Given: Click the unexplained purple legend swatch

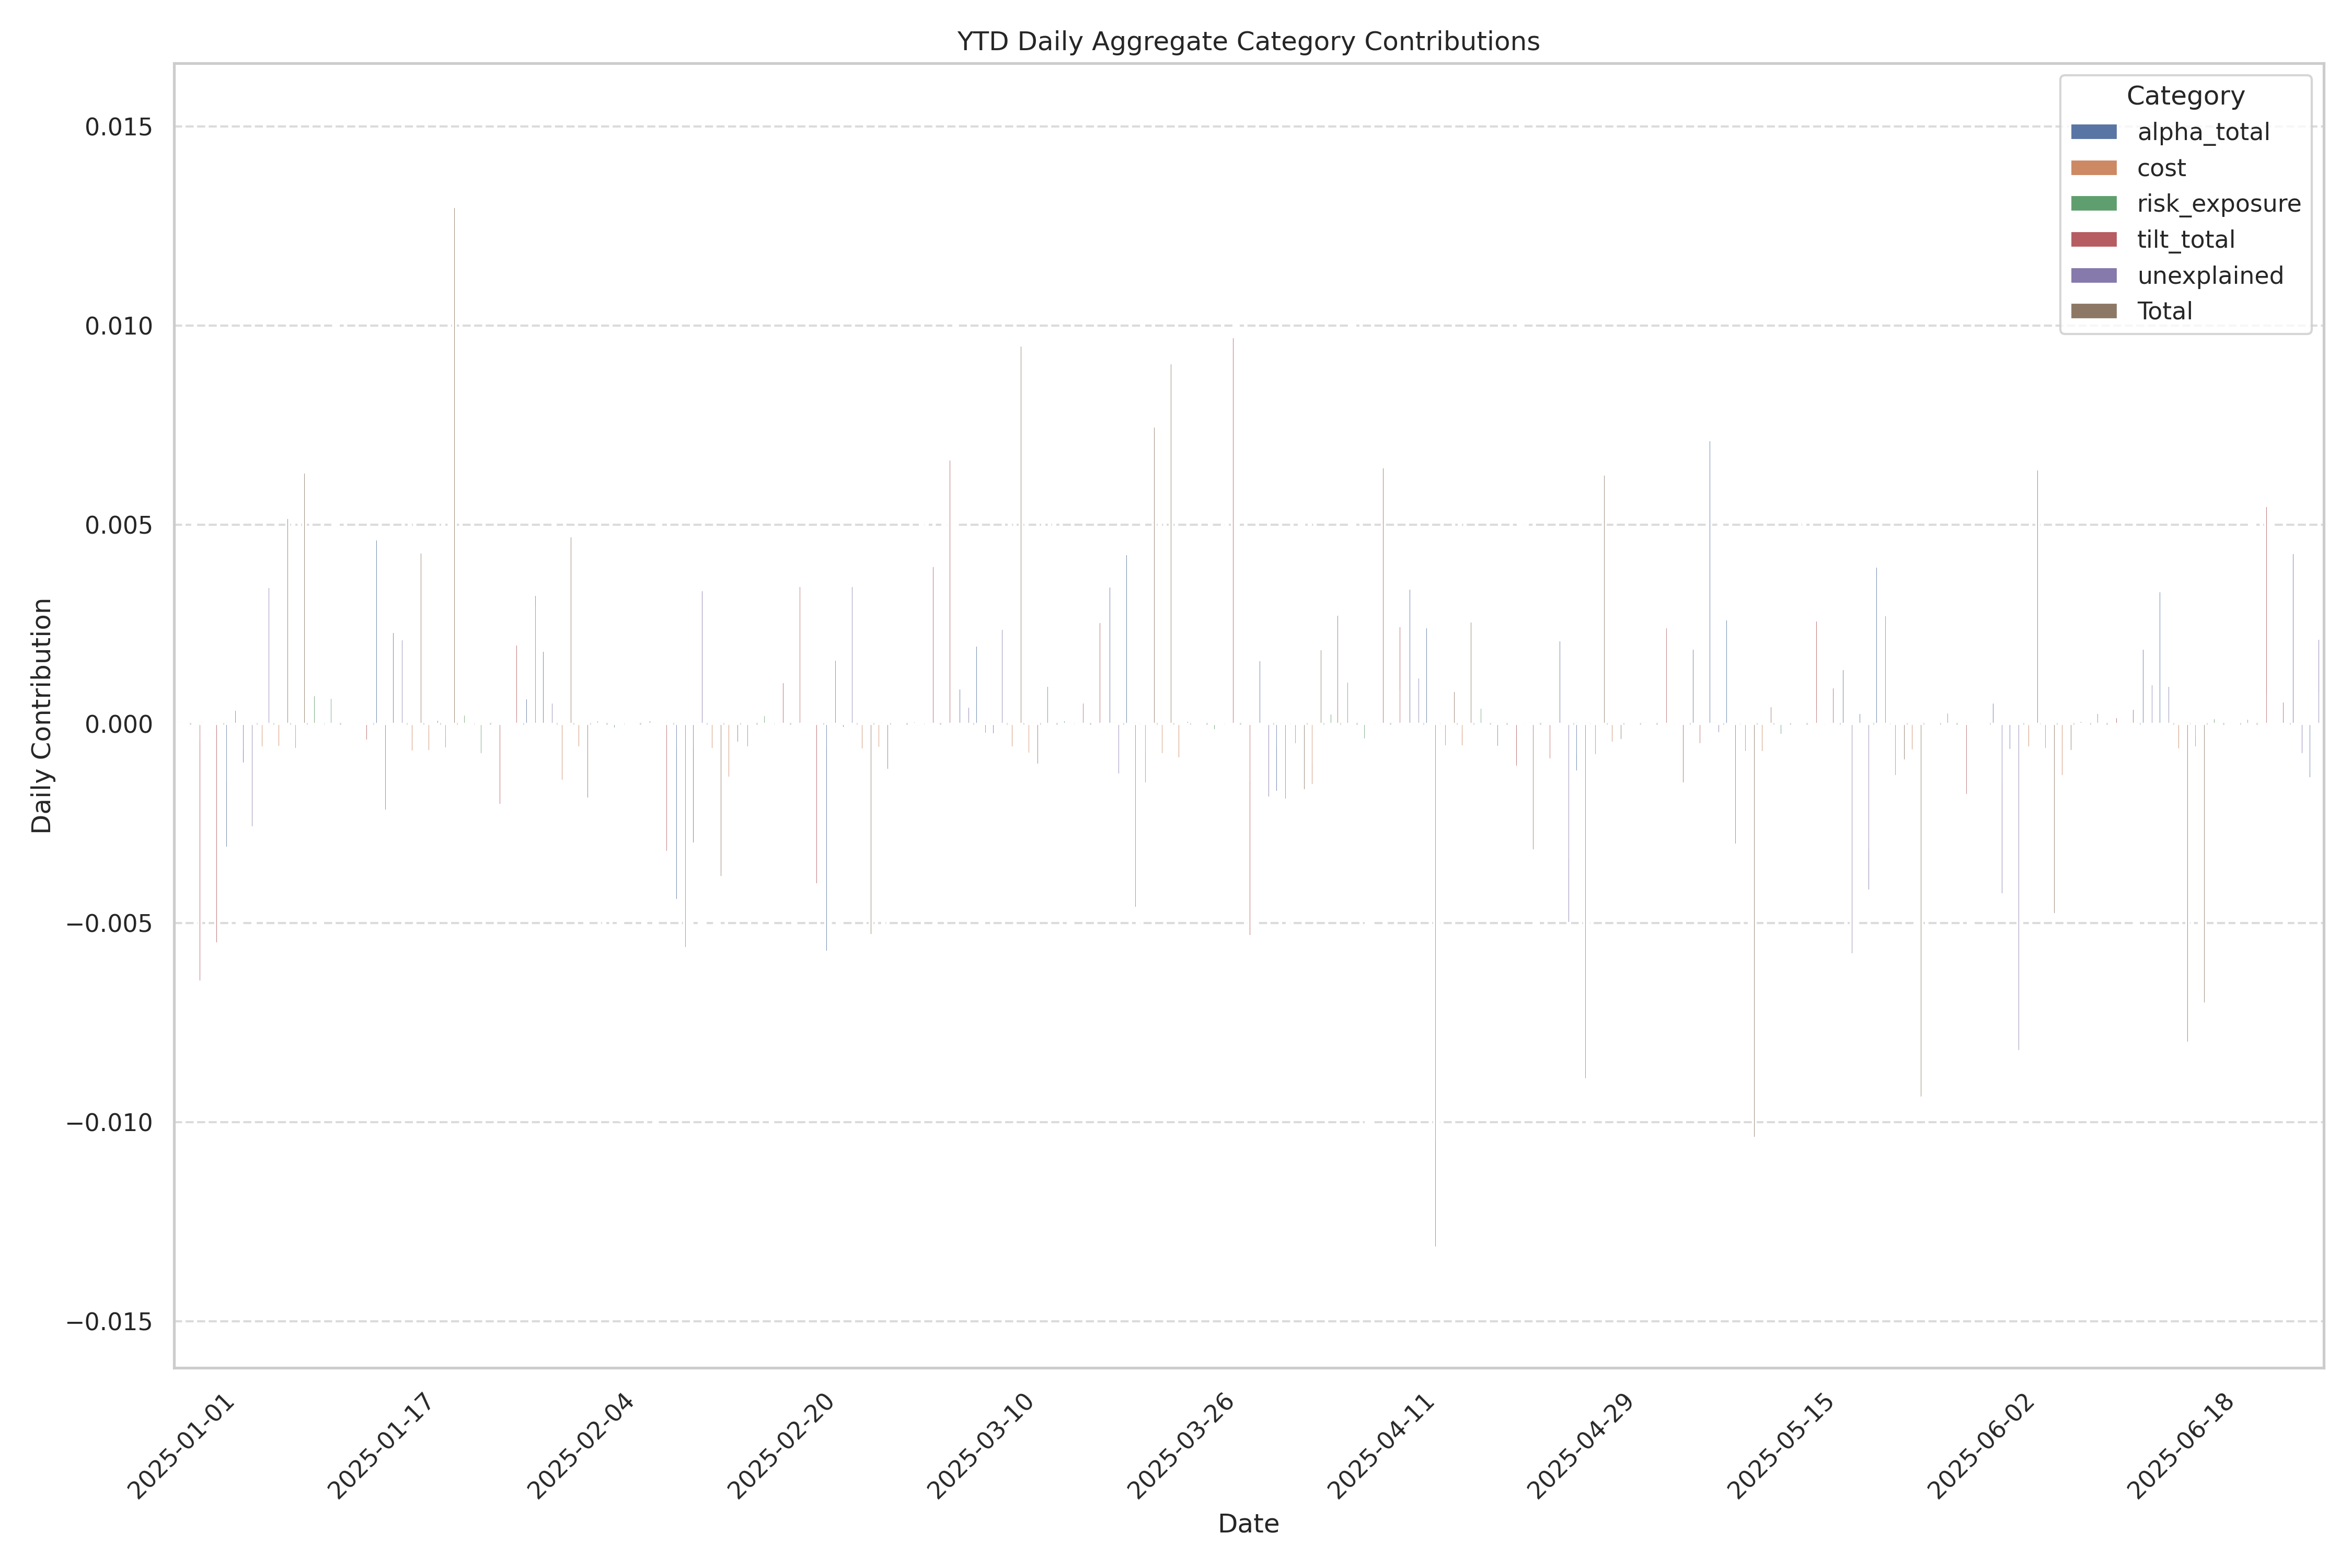Looking at the screenshot, I should (2093, 276).
